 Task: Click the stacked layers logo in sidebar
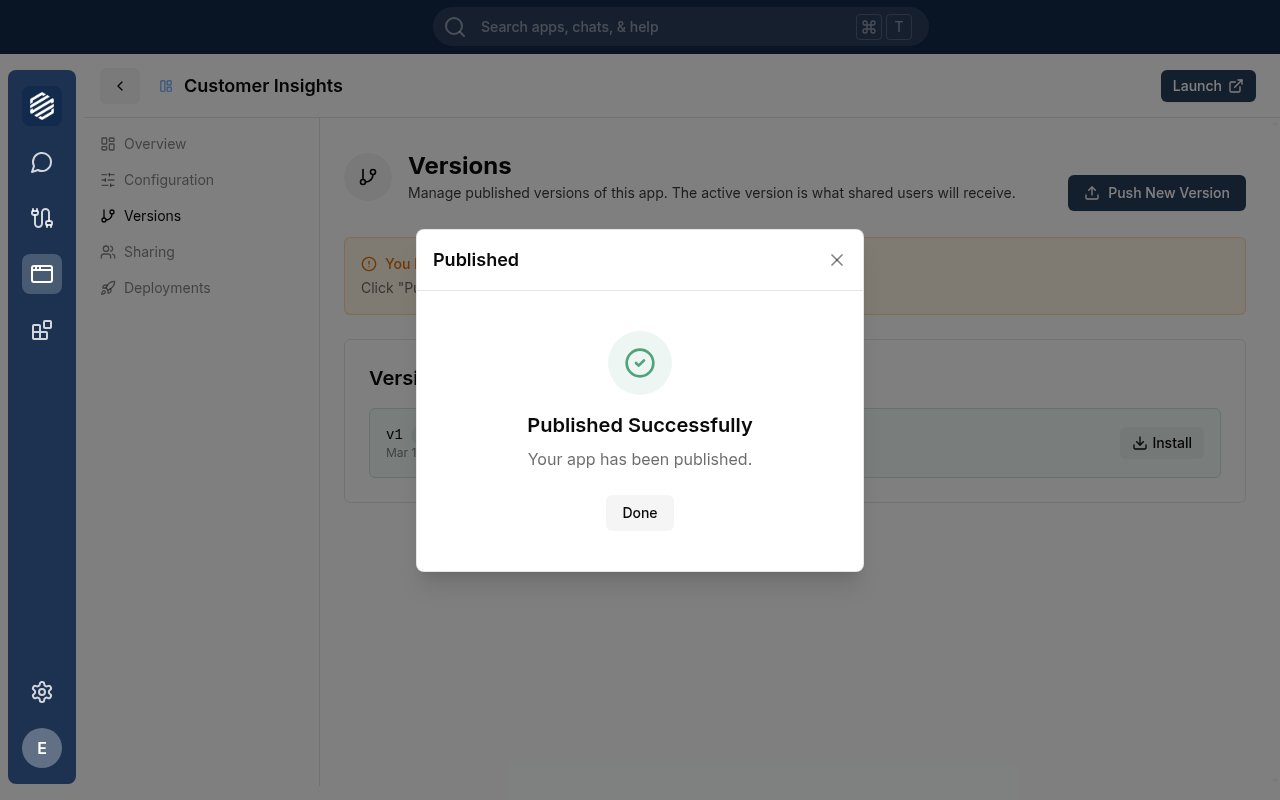[42, 106]
